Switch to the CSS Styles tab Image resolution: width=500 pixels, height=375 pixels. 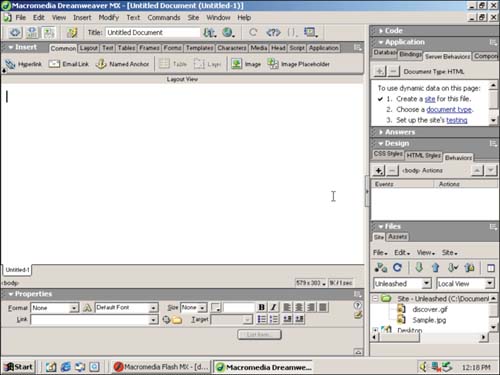point(388,154)
